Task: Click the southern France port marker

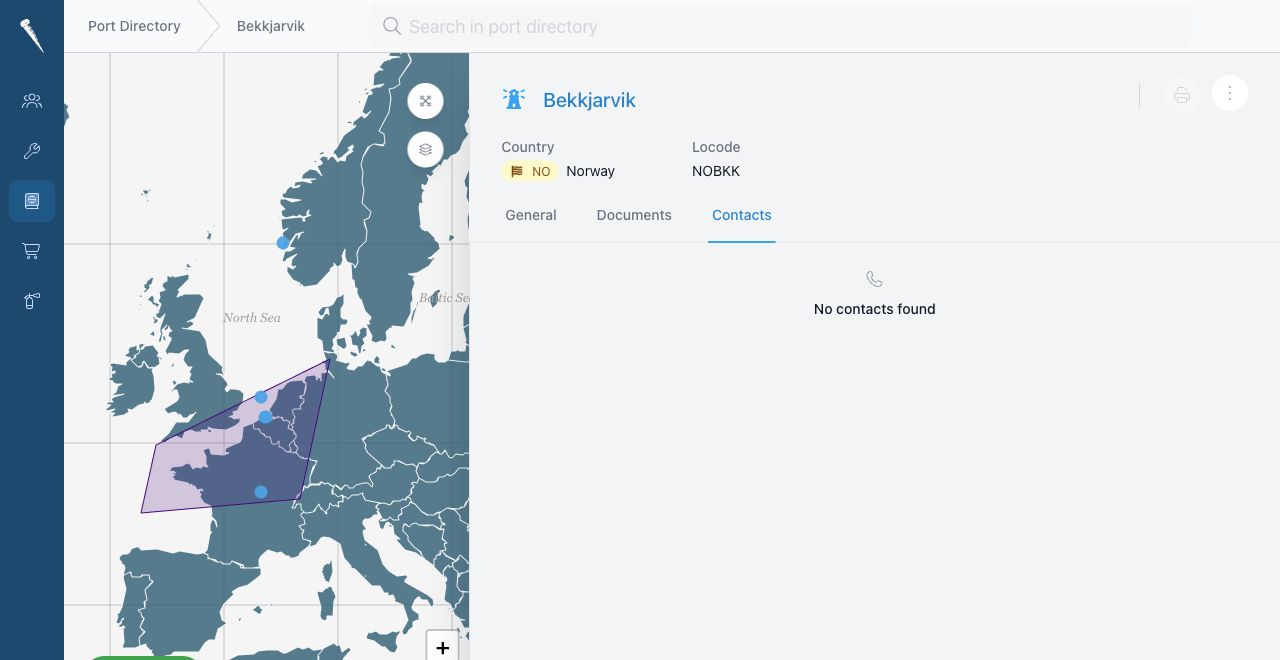Action: click(x=261, y=492)
